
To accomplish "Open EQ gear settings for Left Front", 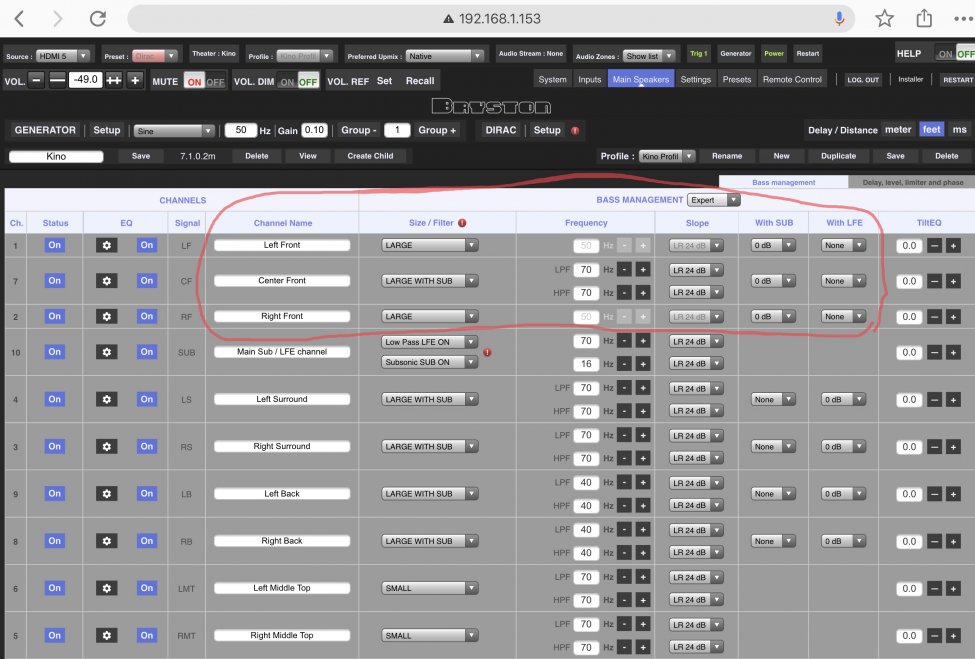I will click(x=105, y=245).
